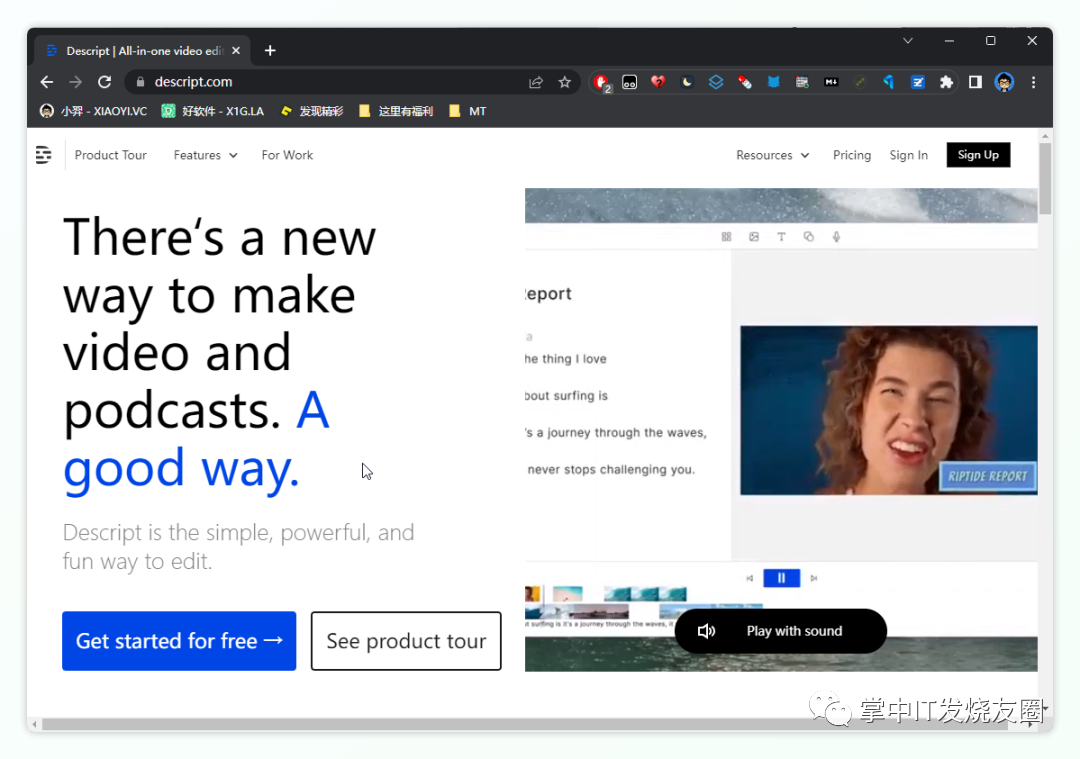This screenshot has width=1080, height=759.
Task: Click the Descript logo icon
Action: coord(43,155)
